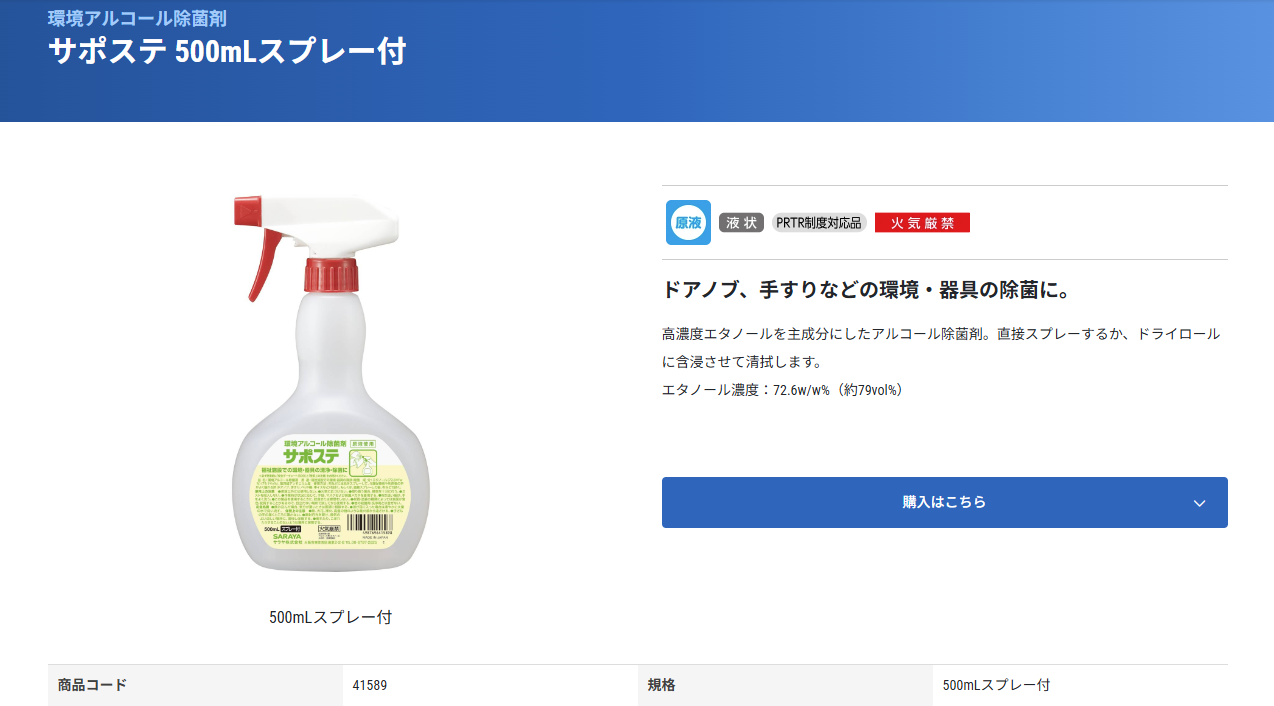Click the blue 原液 icon
Image resolution: width=1274 pixels, height=706 pixels.
pyautogui.click(x=688, y=222)
